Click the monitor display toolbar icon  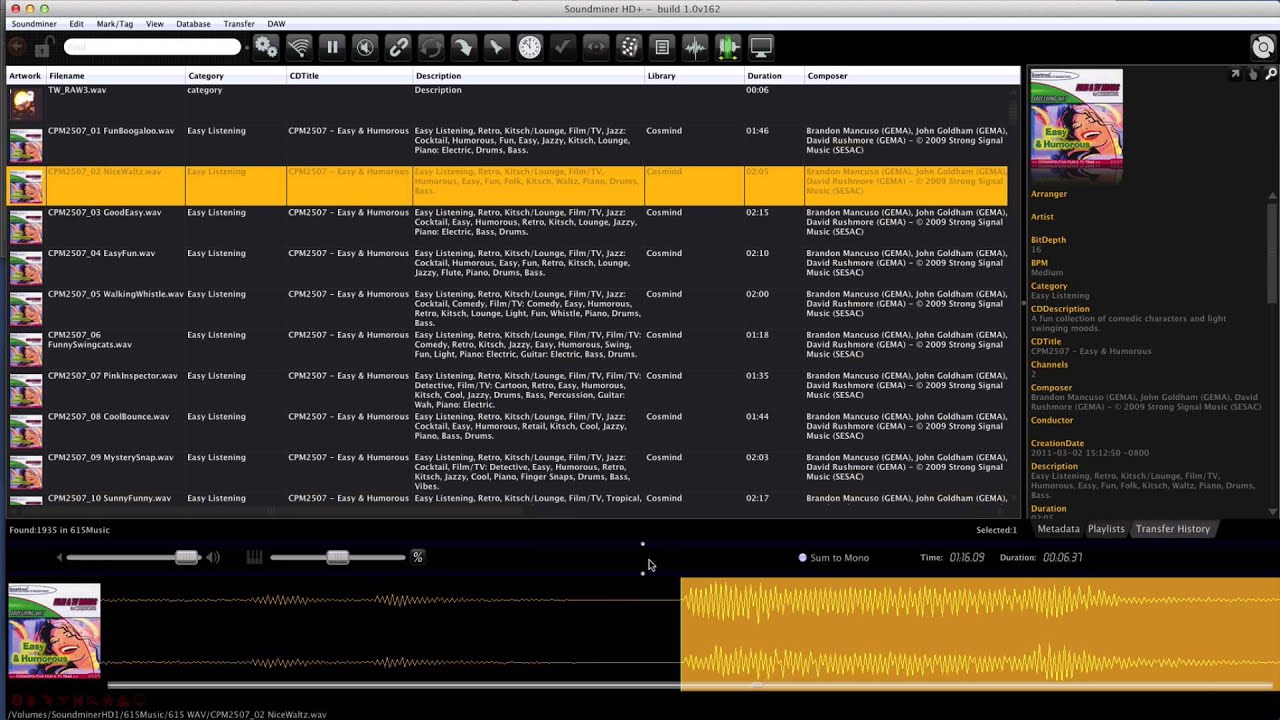tap(761, 47)
